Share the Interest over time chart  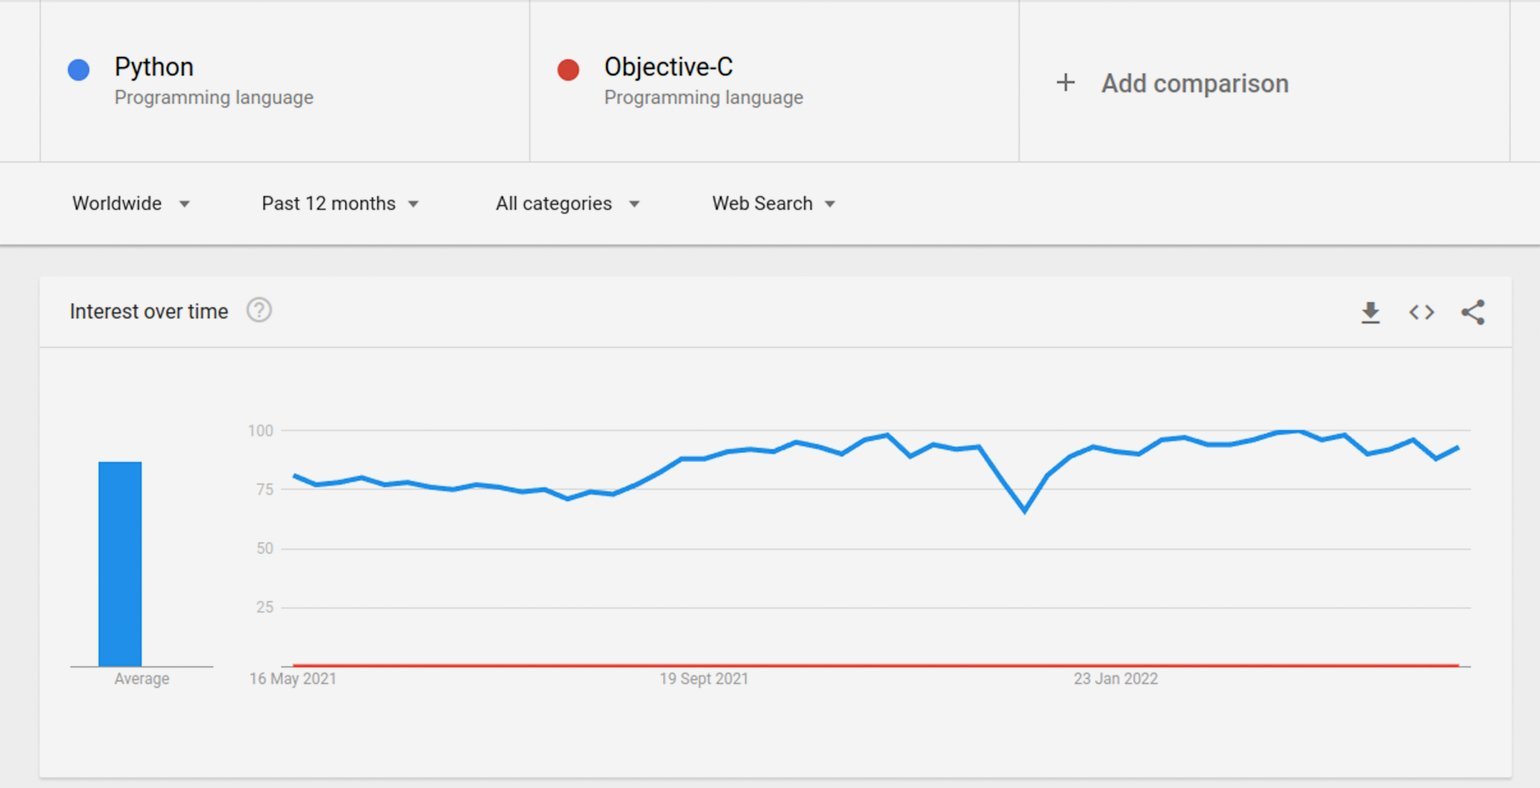[1473, 312]
